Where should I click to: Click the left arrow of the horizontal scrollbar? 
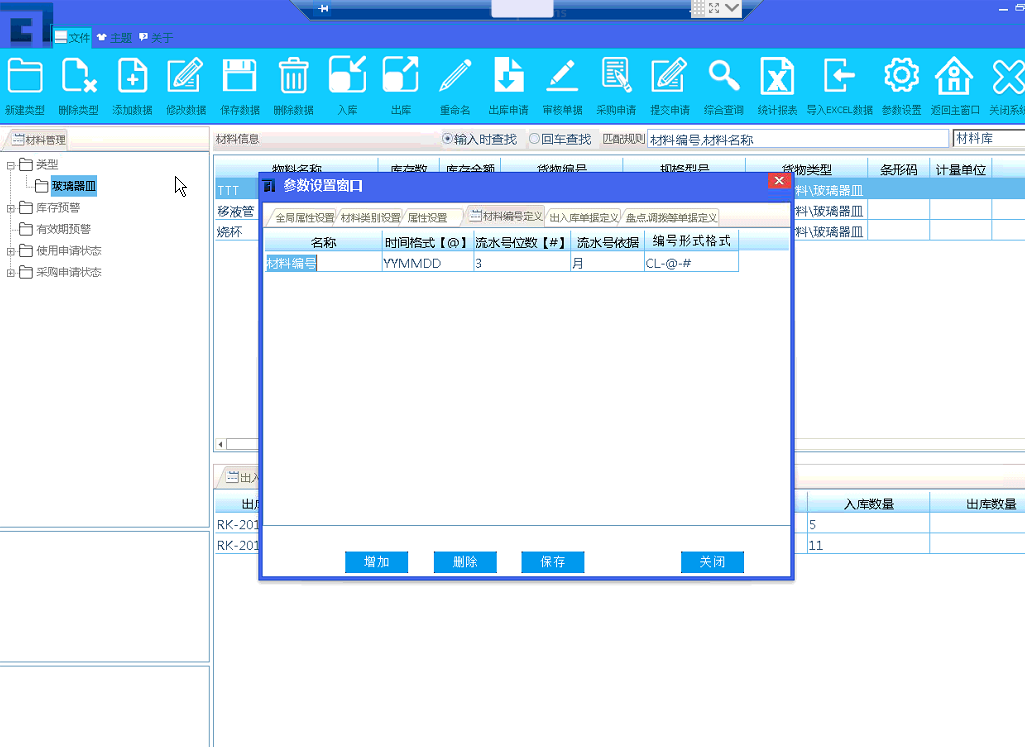click(x=220, y=444)
